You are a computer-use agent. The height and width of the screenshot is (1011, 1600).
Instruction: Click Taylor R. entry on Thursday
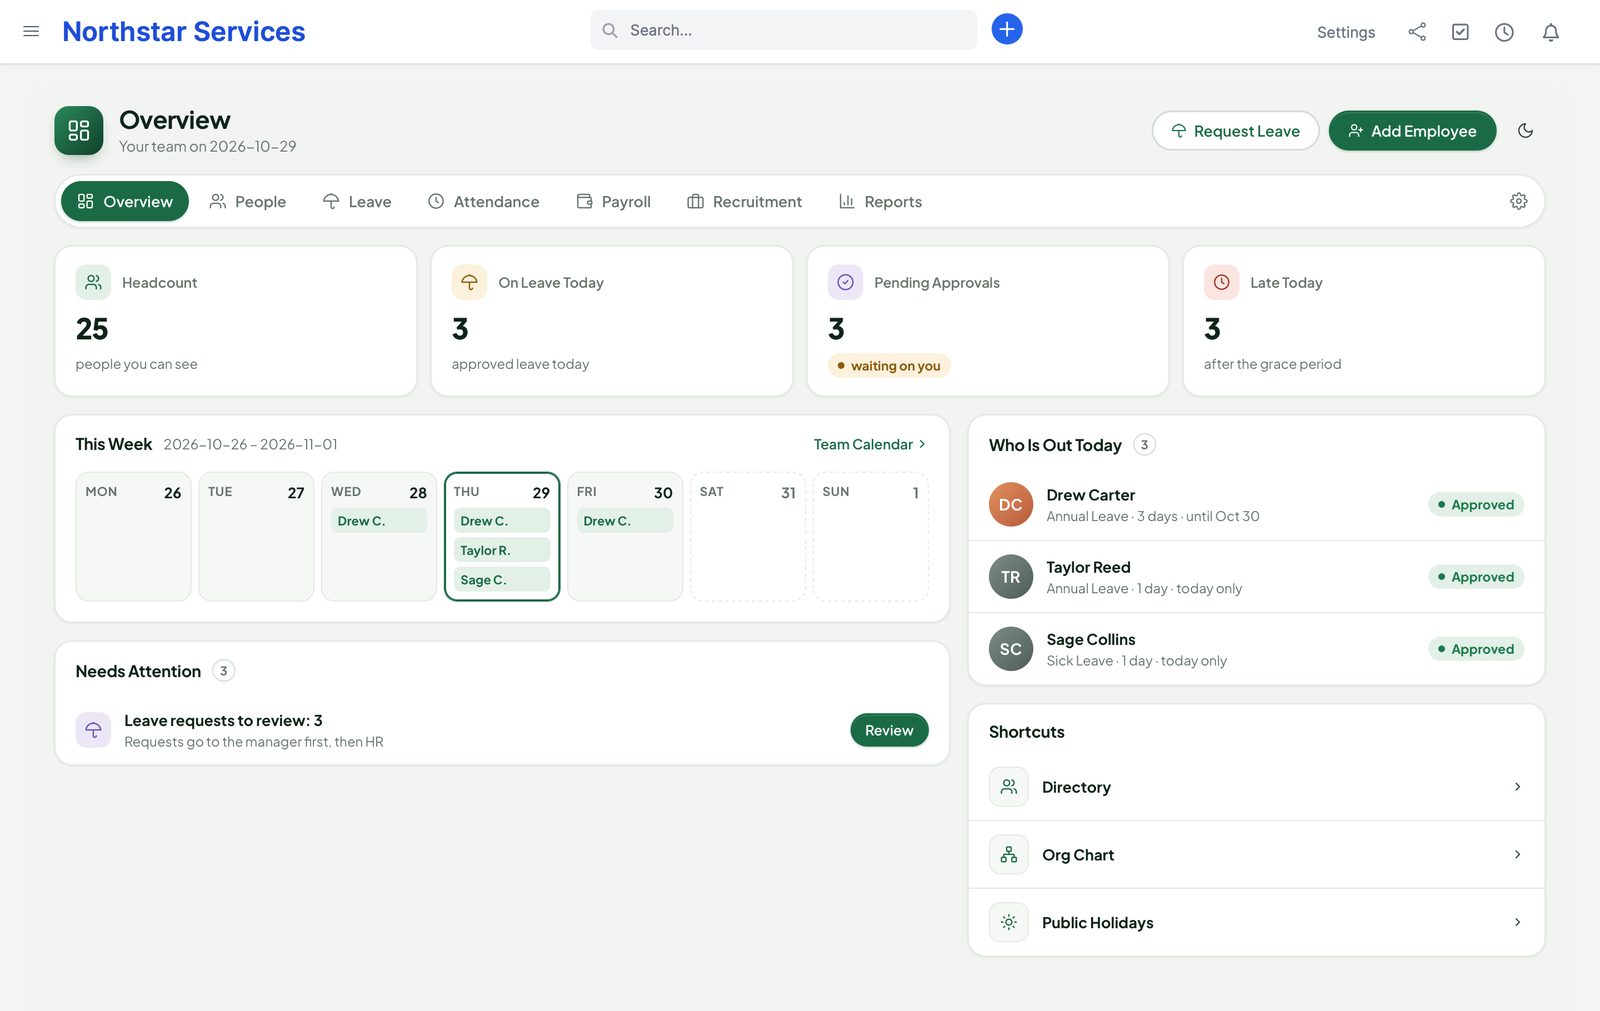pyautogui.click(x=502, y=550)
